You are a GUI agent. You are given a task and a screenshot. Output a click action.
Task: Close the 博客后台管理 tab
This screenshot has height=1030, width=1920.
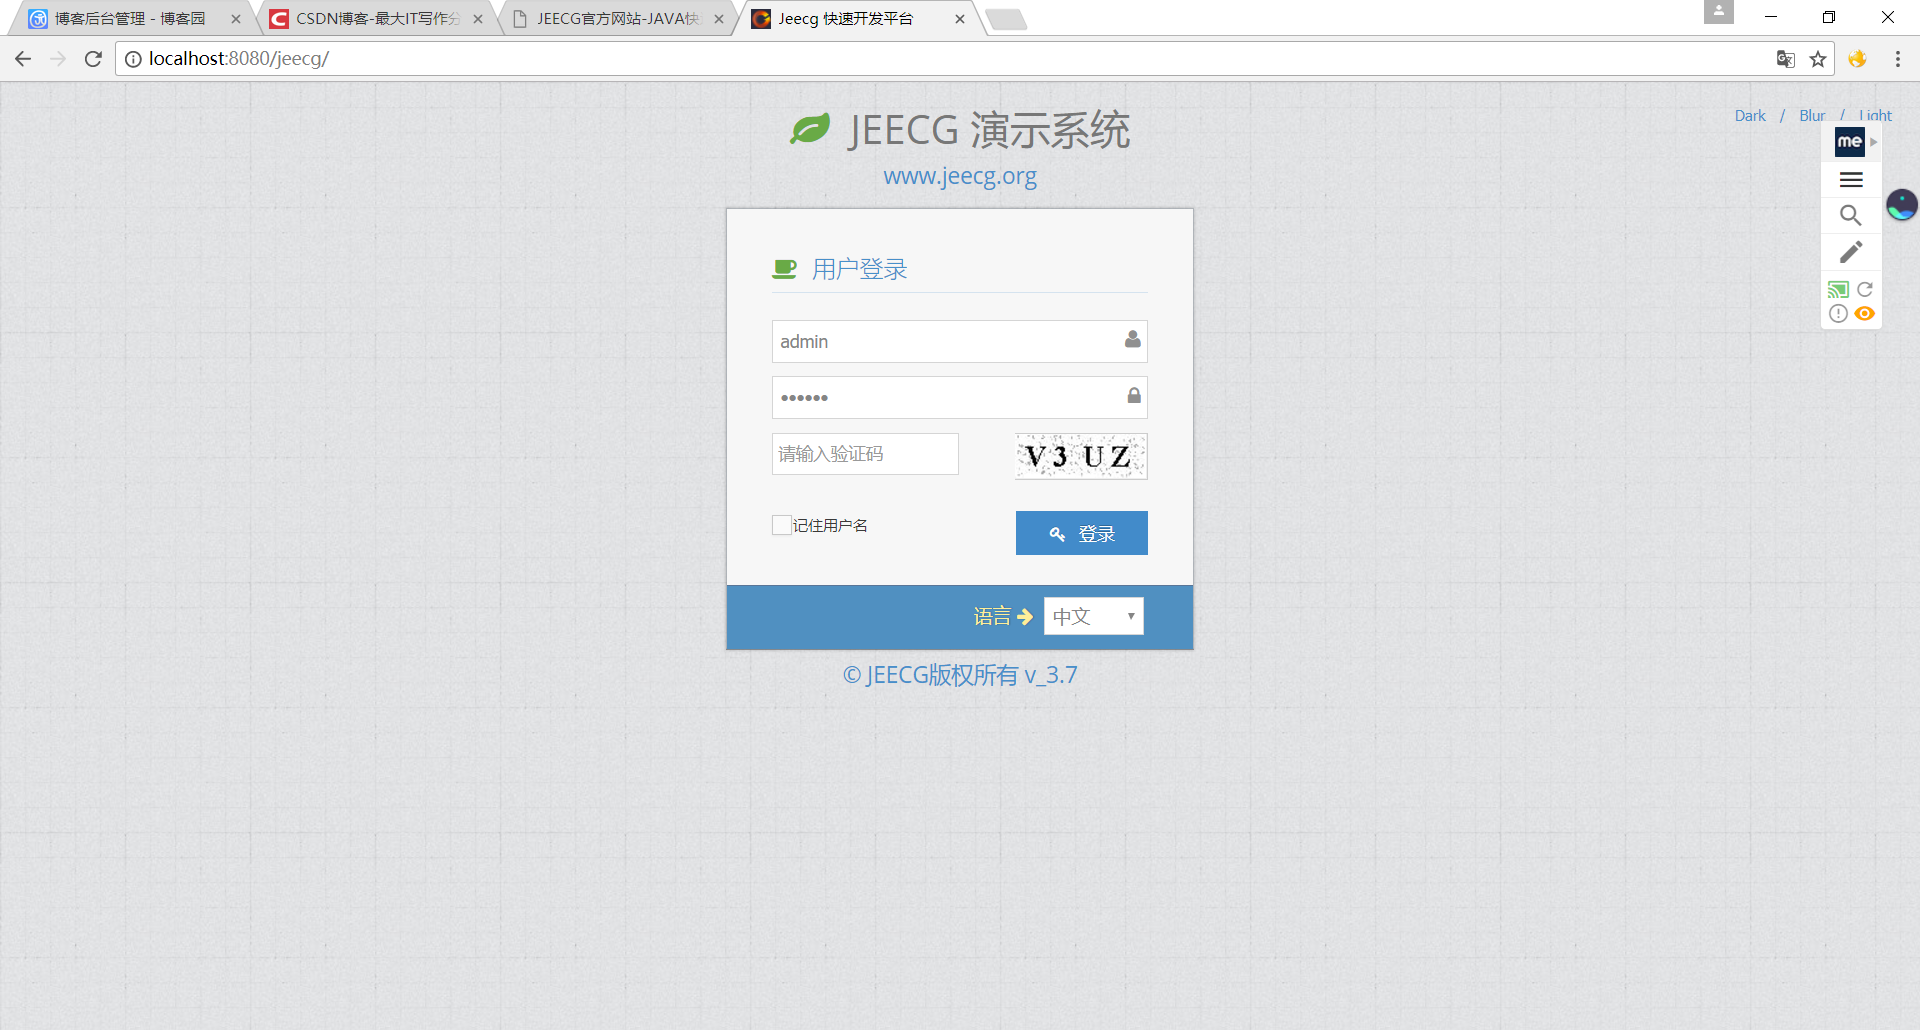236,19
